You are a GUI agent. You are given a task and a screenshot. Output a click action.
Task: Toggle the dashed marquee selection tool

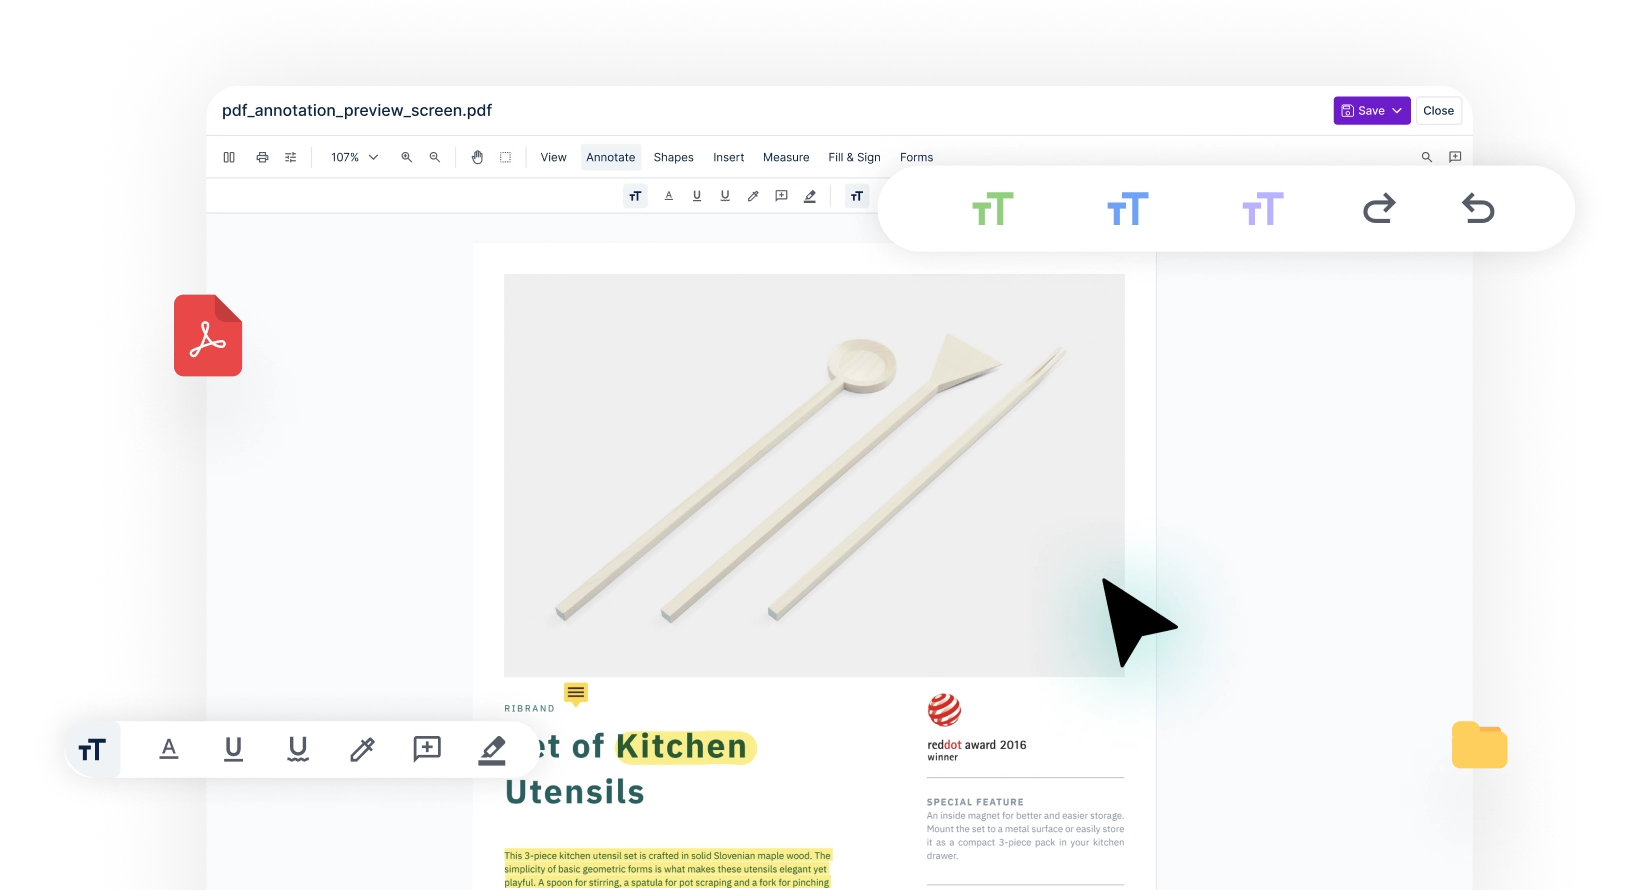[506, 157]
